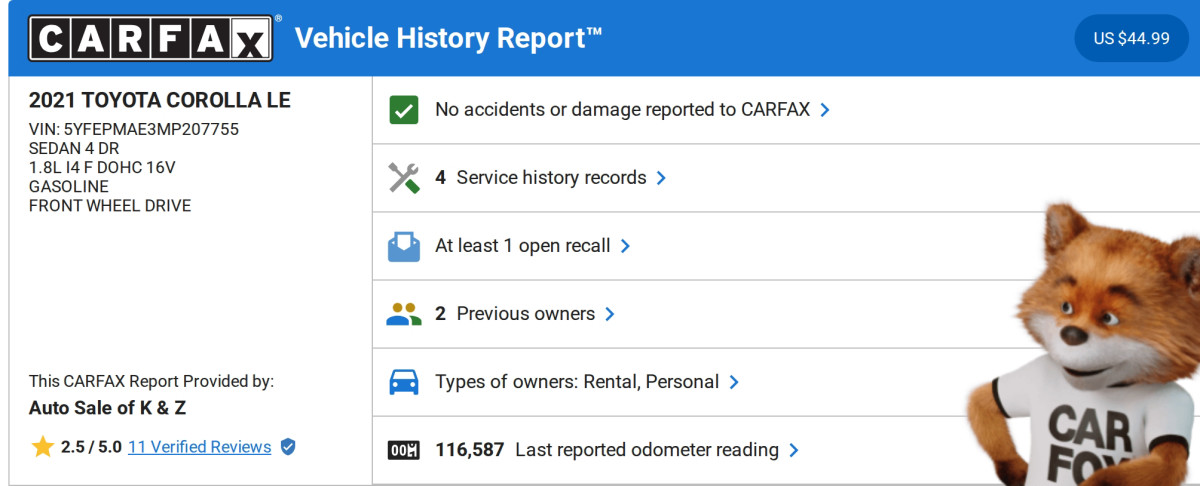
Task: Click the green checkmark no-accidents icon
Action: coord(404,110)
